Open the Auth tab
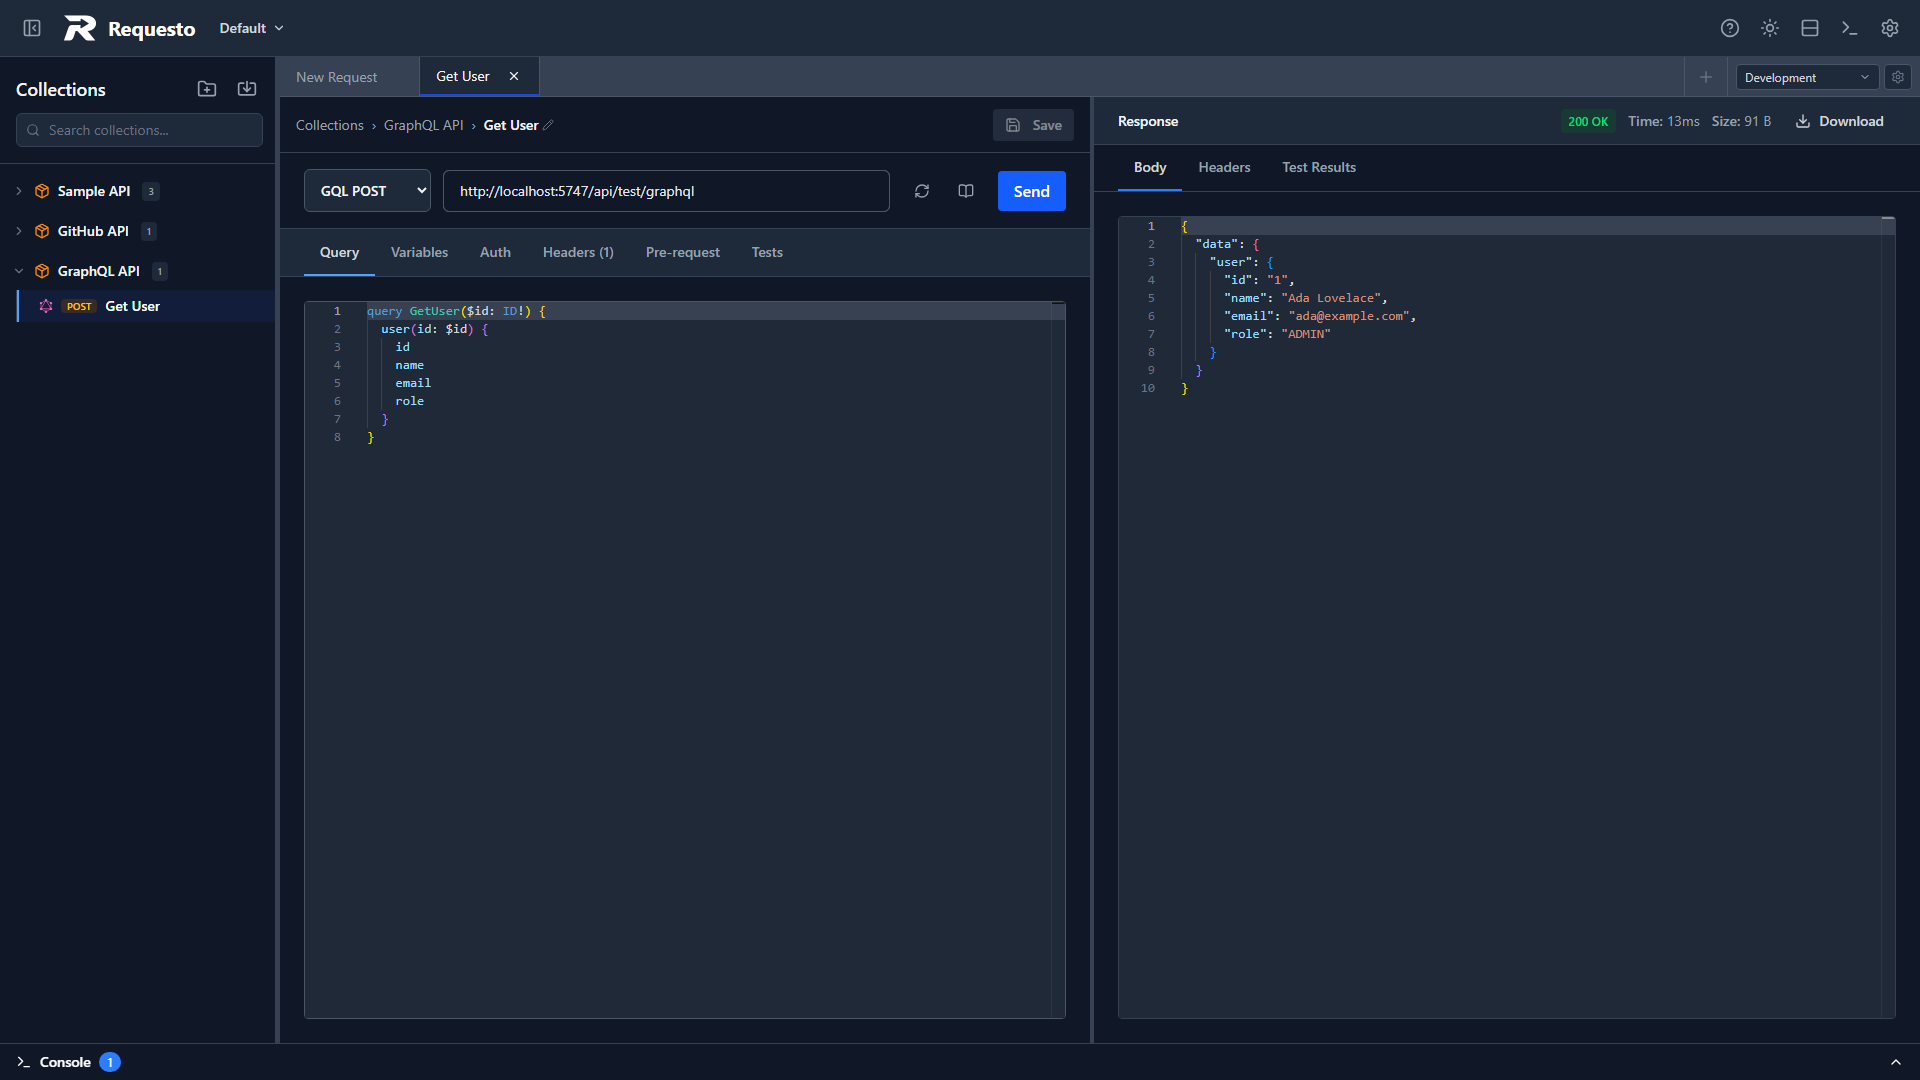 pyautogui.click(x=495, y=252)
